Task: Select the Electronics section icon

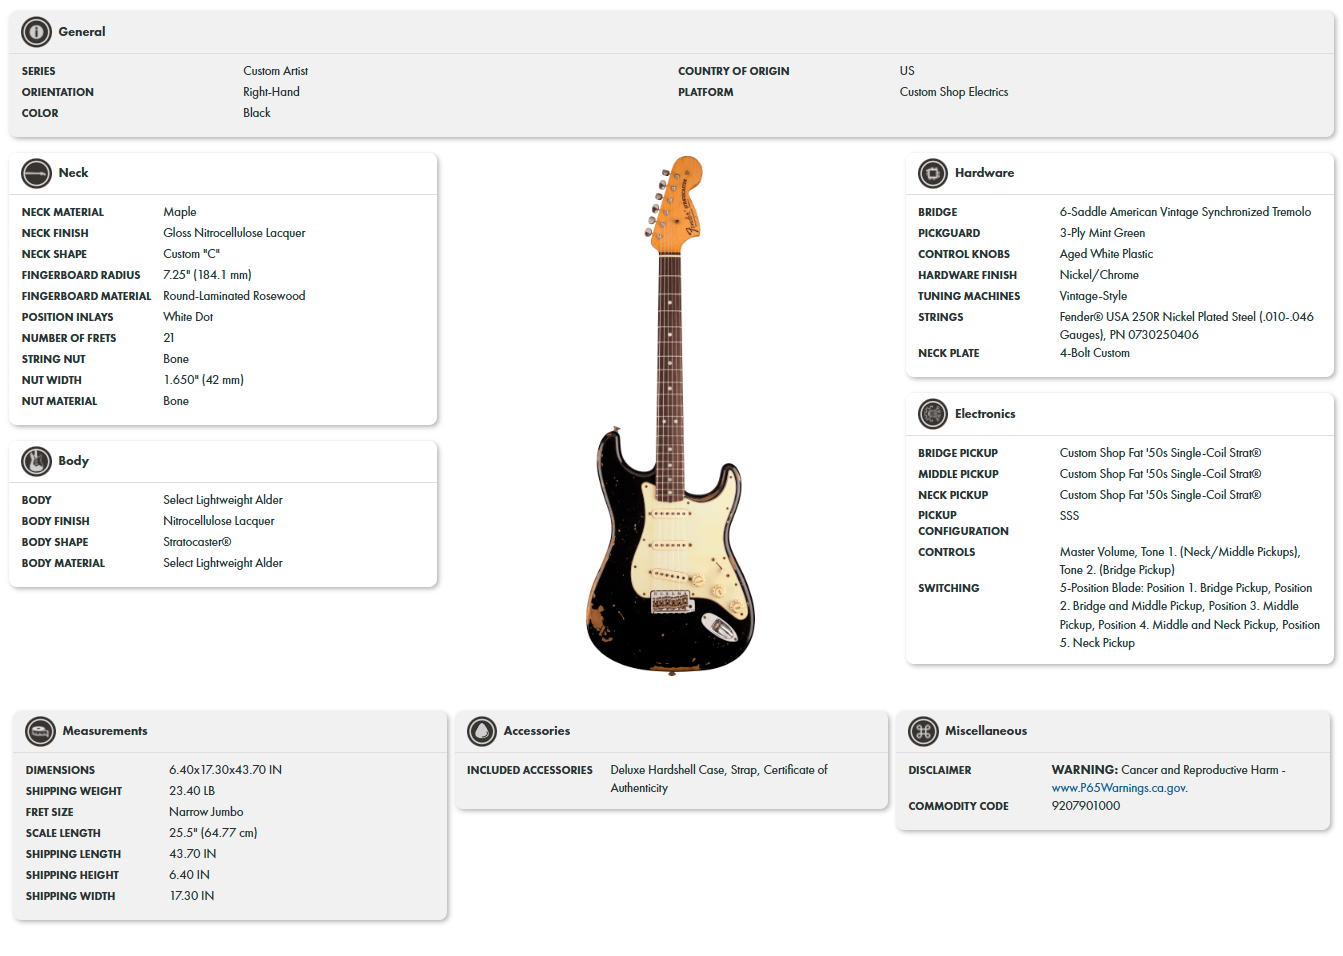Action: [932, 413]
